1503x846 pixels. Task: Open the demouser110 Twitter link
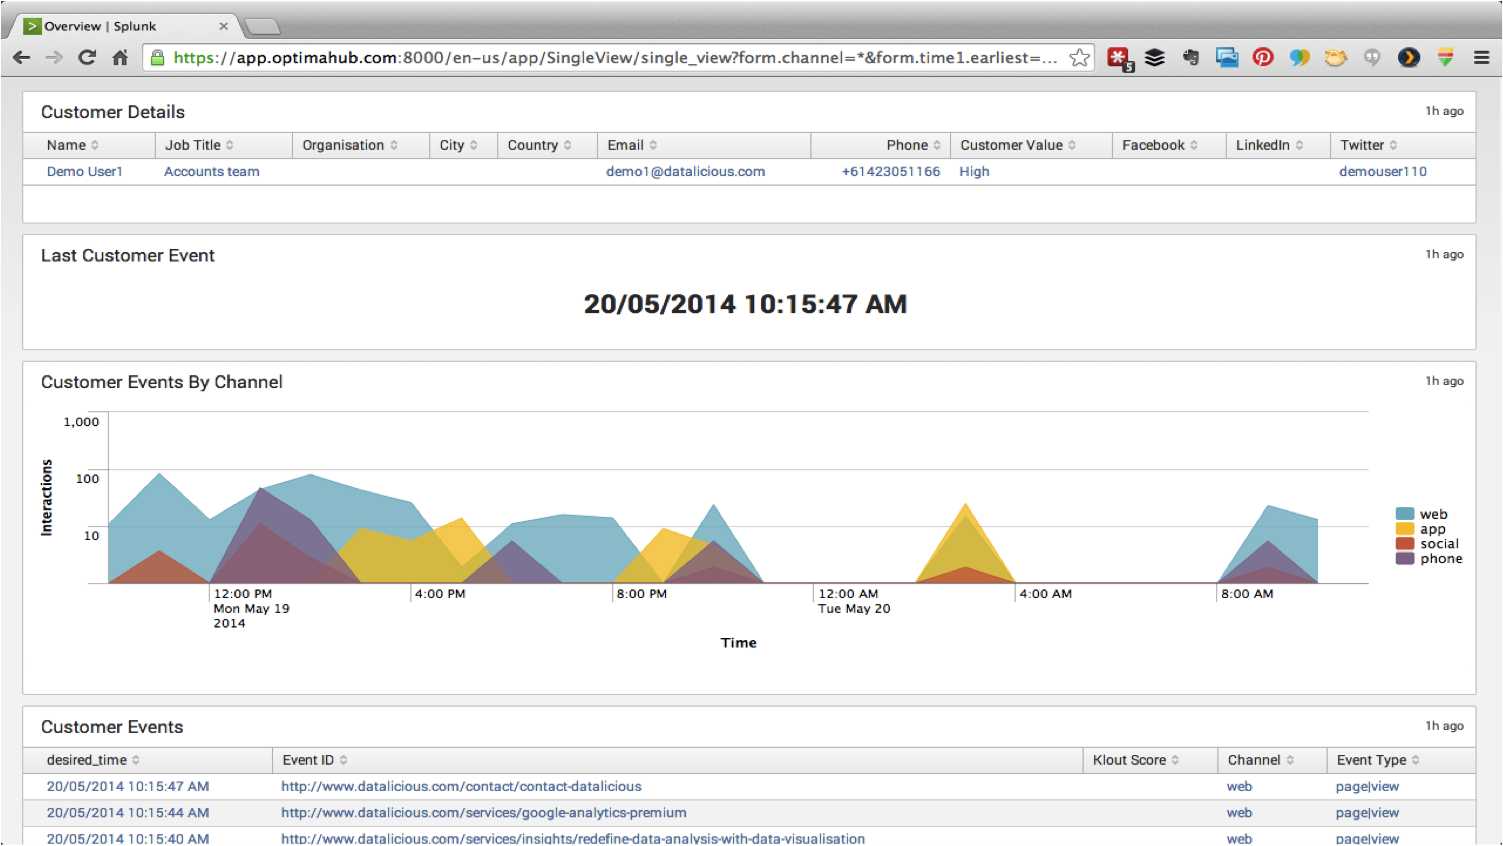pos(1383,172)
